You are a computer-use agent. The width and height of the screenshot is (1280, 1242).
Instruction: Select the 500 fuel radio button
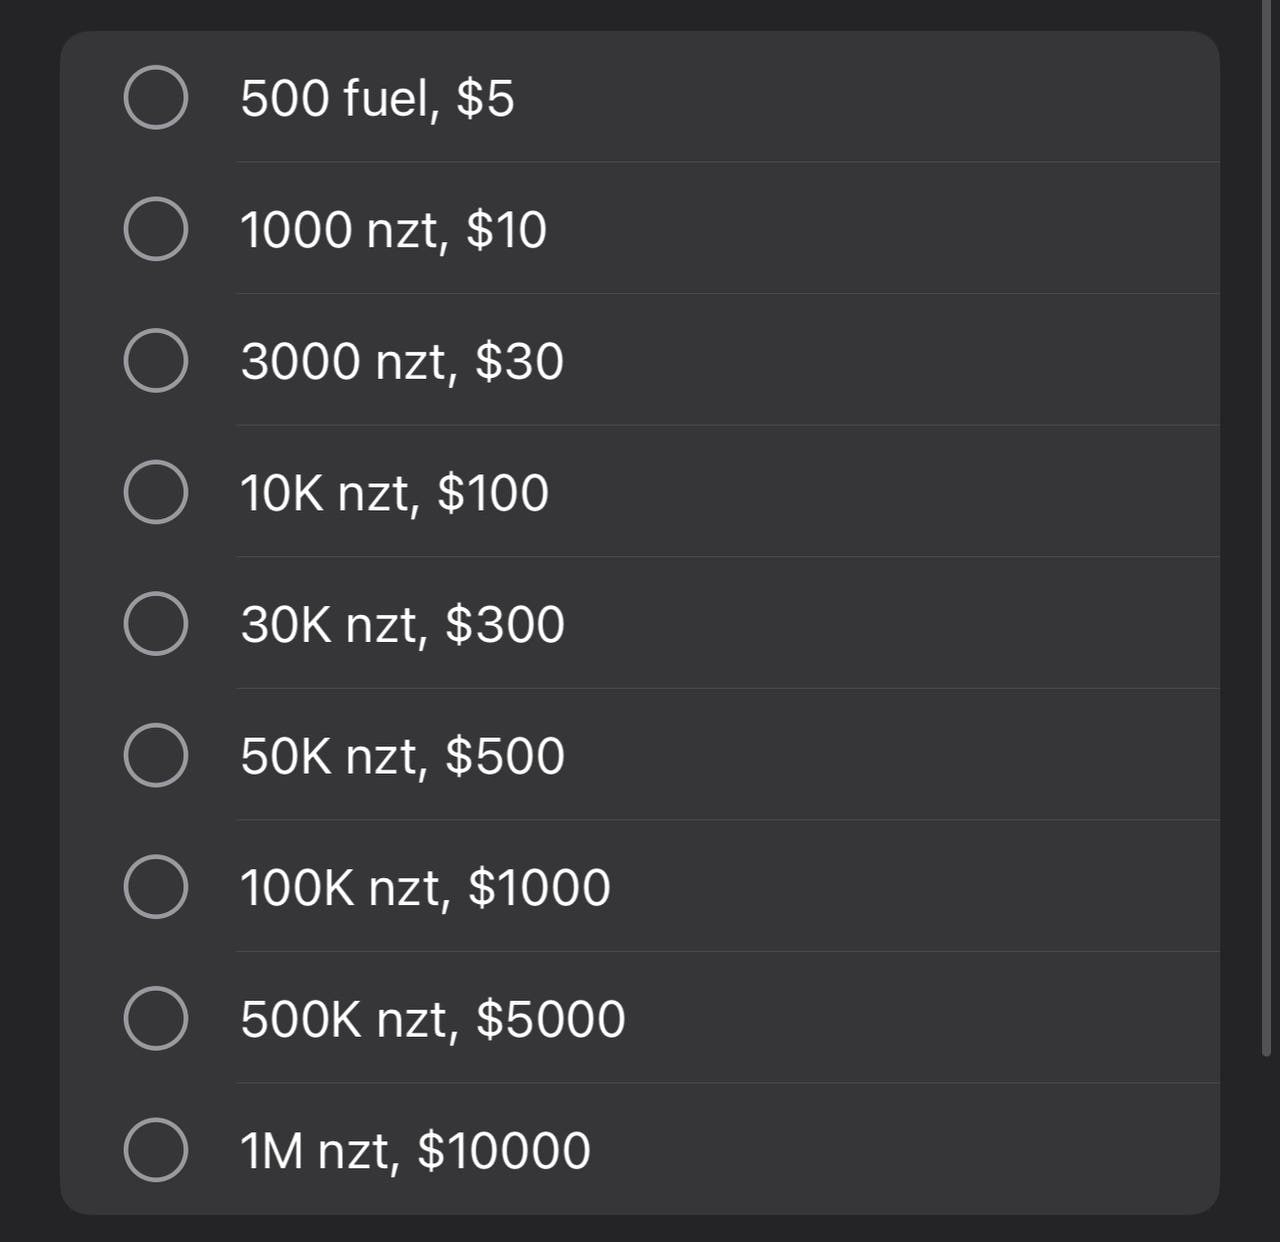point(156,98)
